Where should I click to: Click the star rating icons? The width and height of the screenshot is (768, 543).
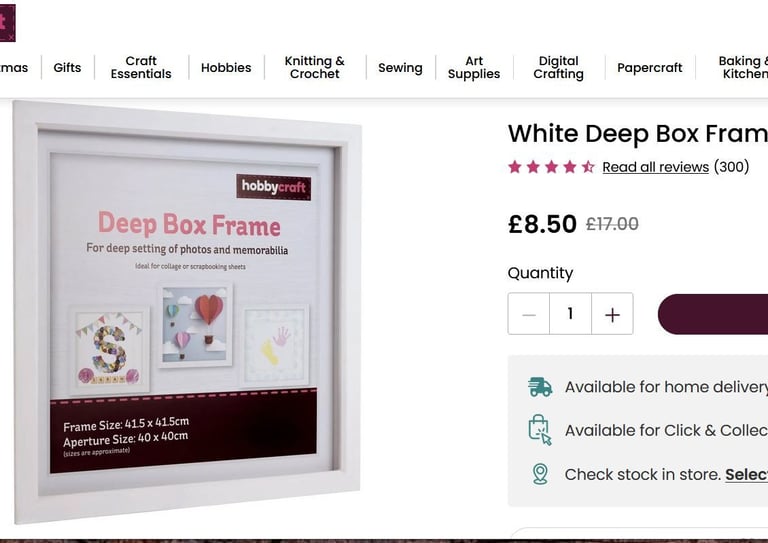pyautogui.click(x=552, y=167)
